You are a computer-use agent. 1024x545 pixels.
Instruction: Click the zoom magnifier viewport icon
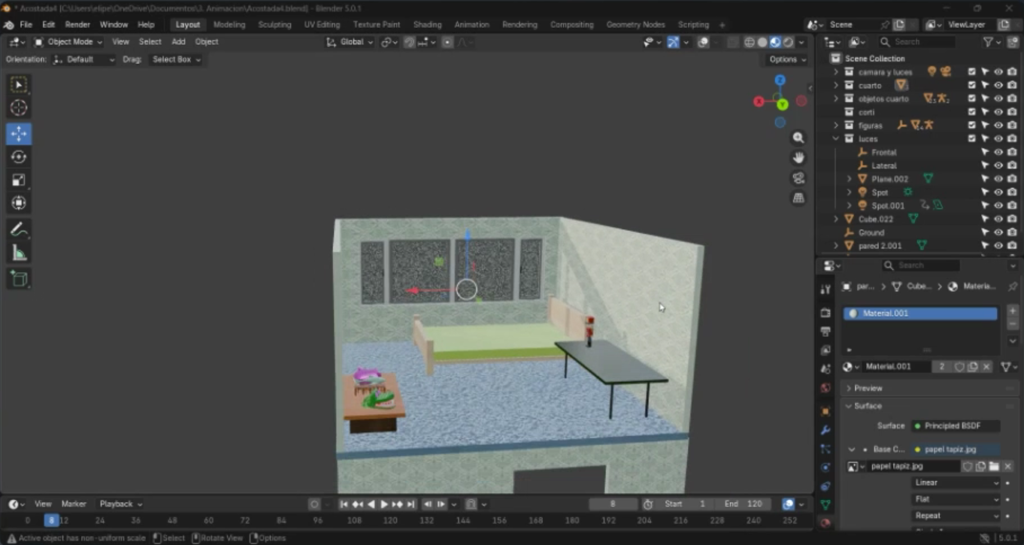(x=798, y=138)
